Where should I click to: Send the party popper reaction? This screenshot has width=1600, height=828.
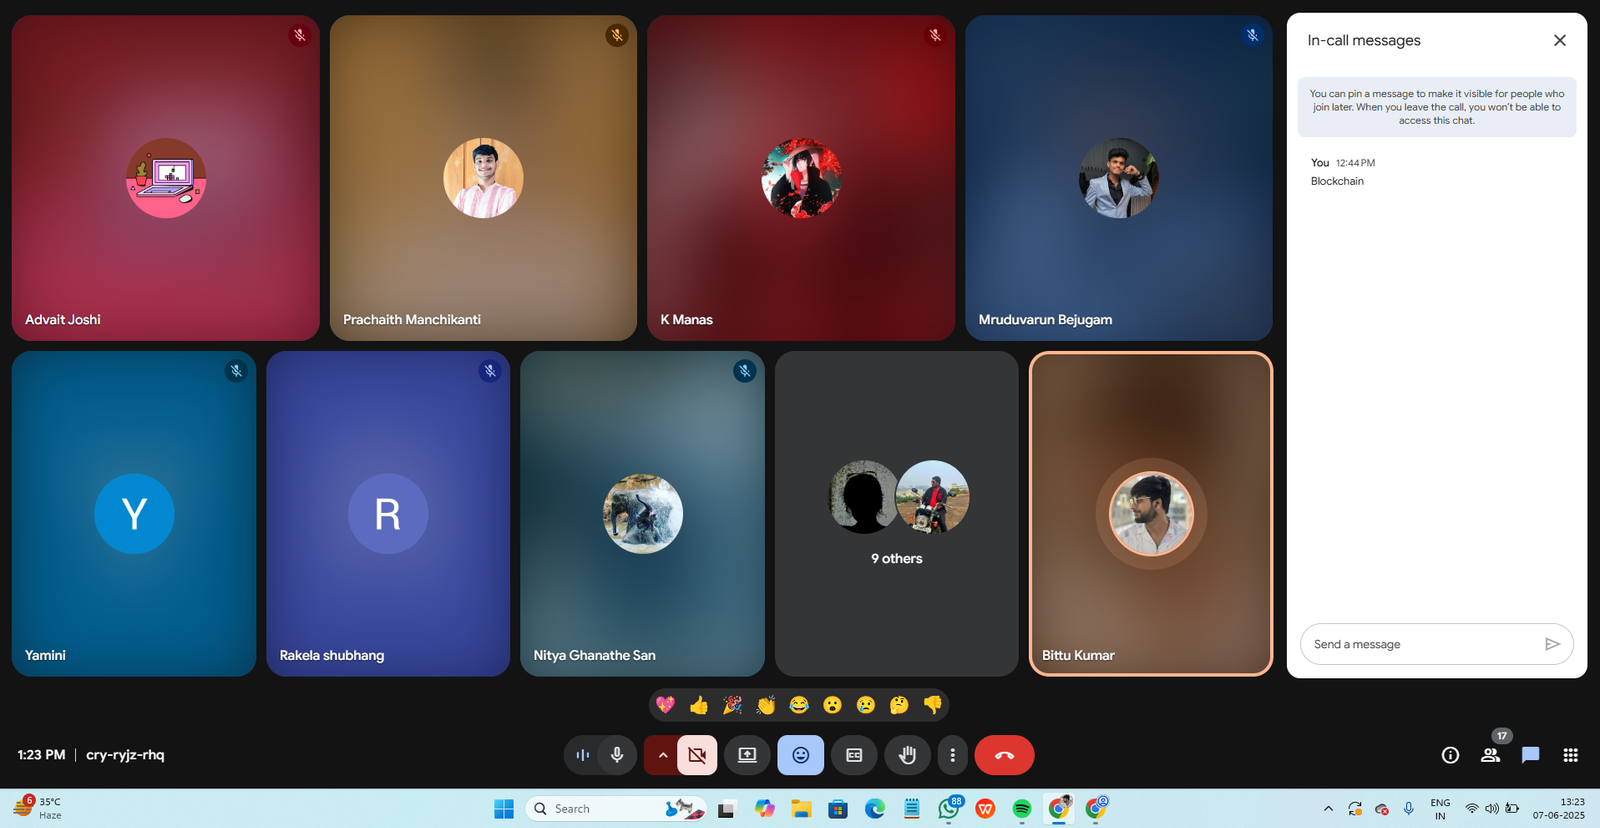pos(732,705)
